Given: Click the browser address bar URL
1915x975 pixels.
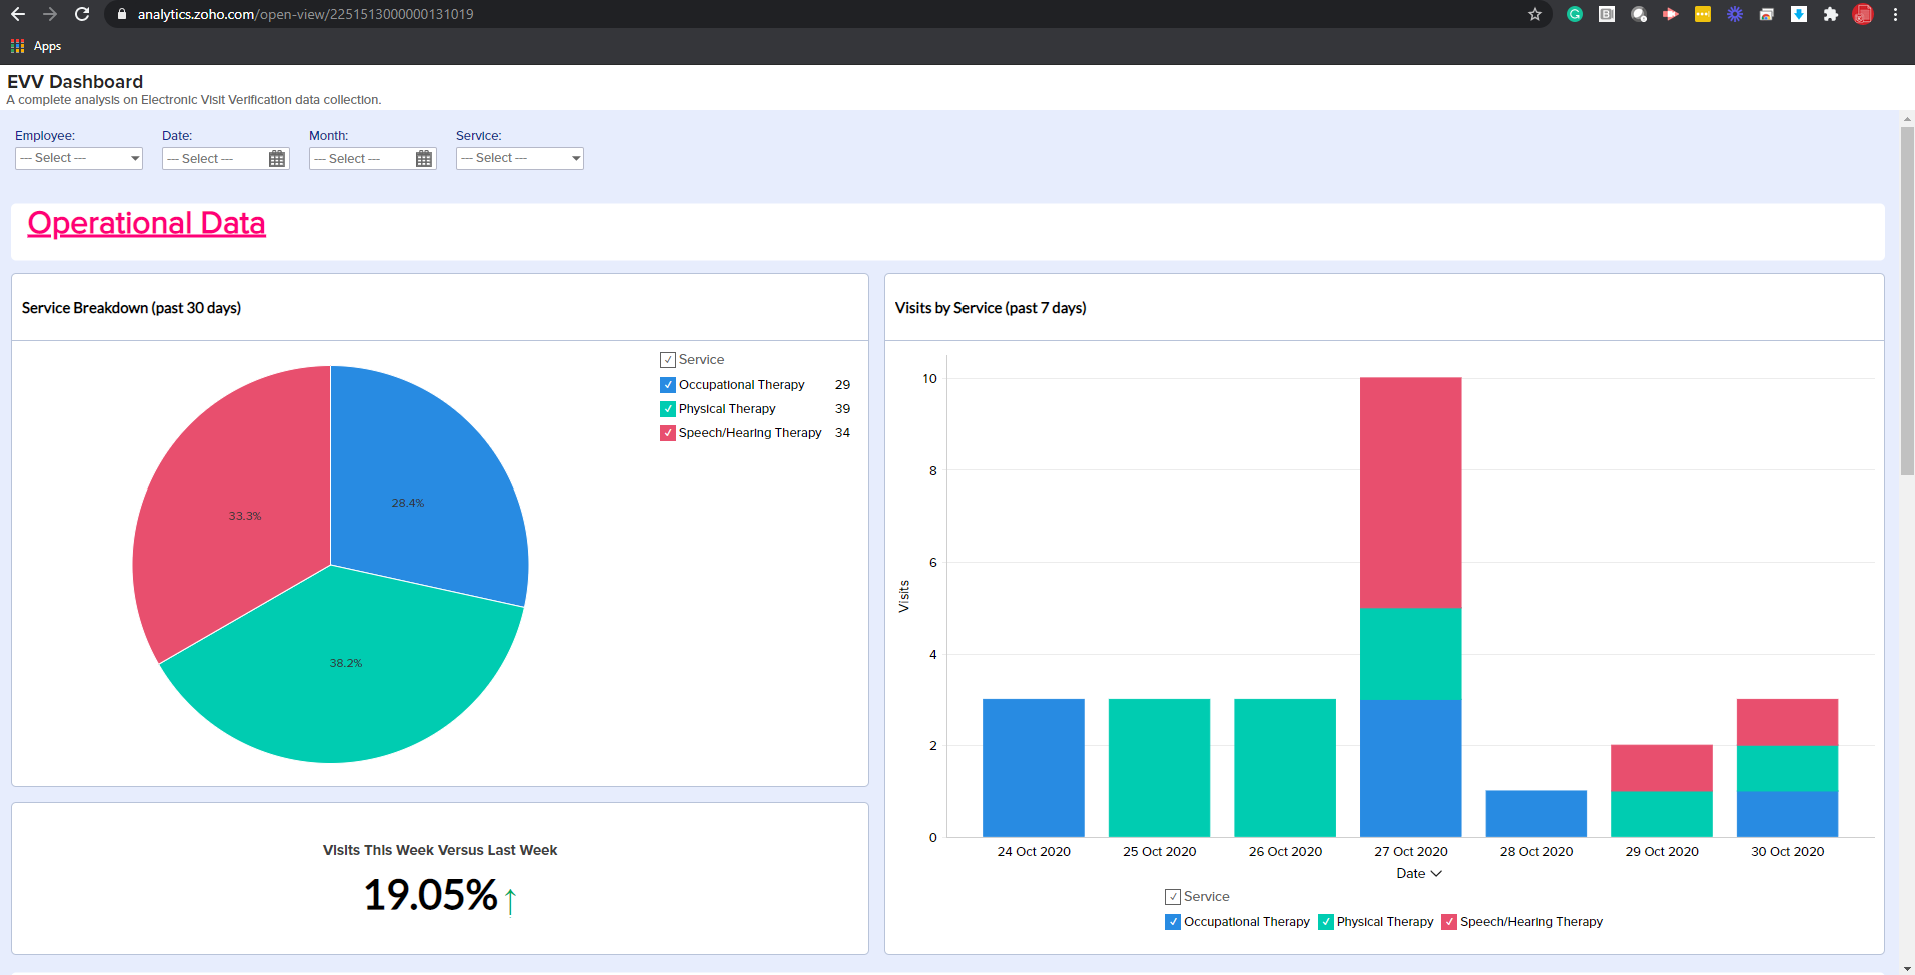Looking at the screenshot, I should click(306, 14).
